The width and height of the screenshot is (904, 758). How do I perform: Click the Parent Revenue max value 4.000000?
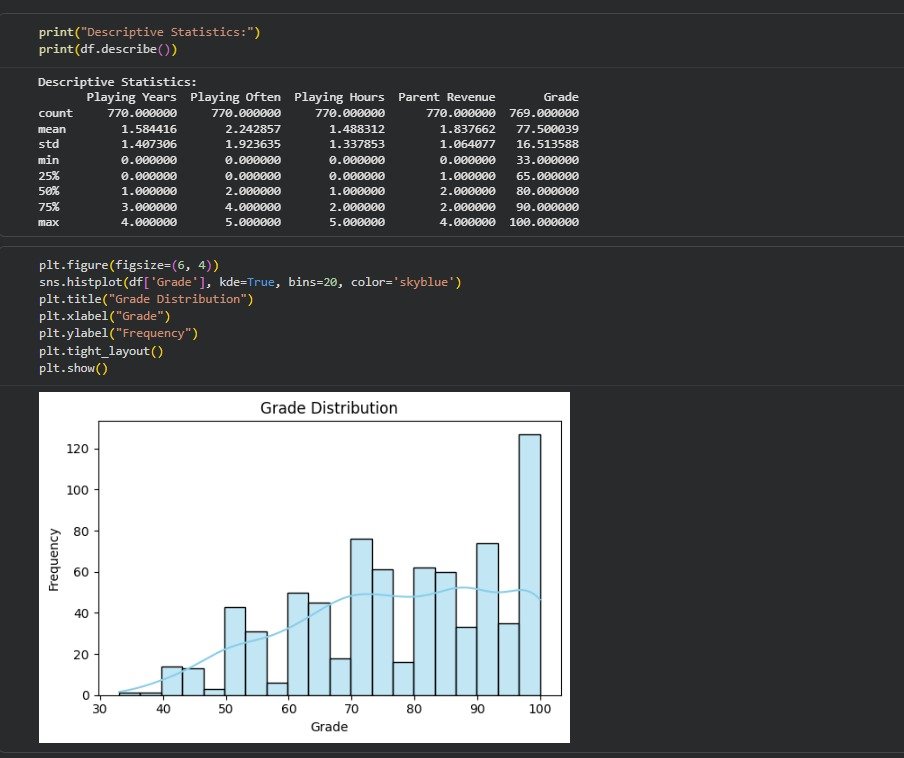[467, 222]
